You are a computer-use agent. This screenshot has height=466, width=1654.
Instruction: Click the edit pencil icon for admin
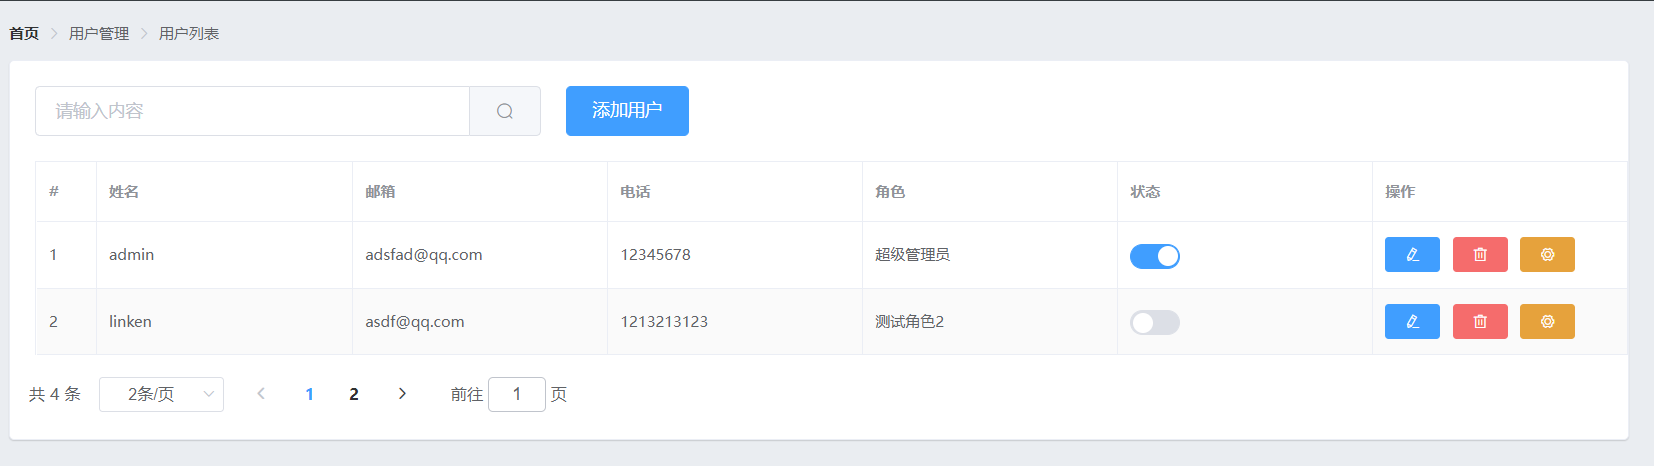(x=1412, y=255)
